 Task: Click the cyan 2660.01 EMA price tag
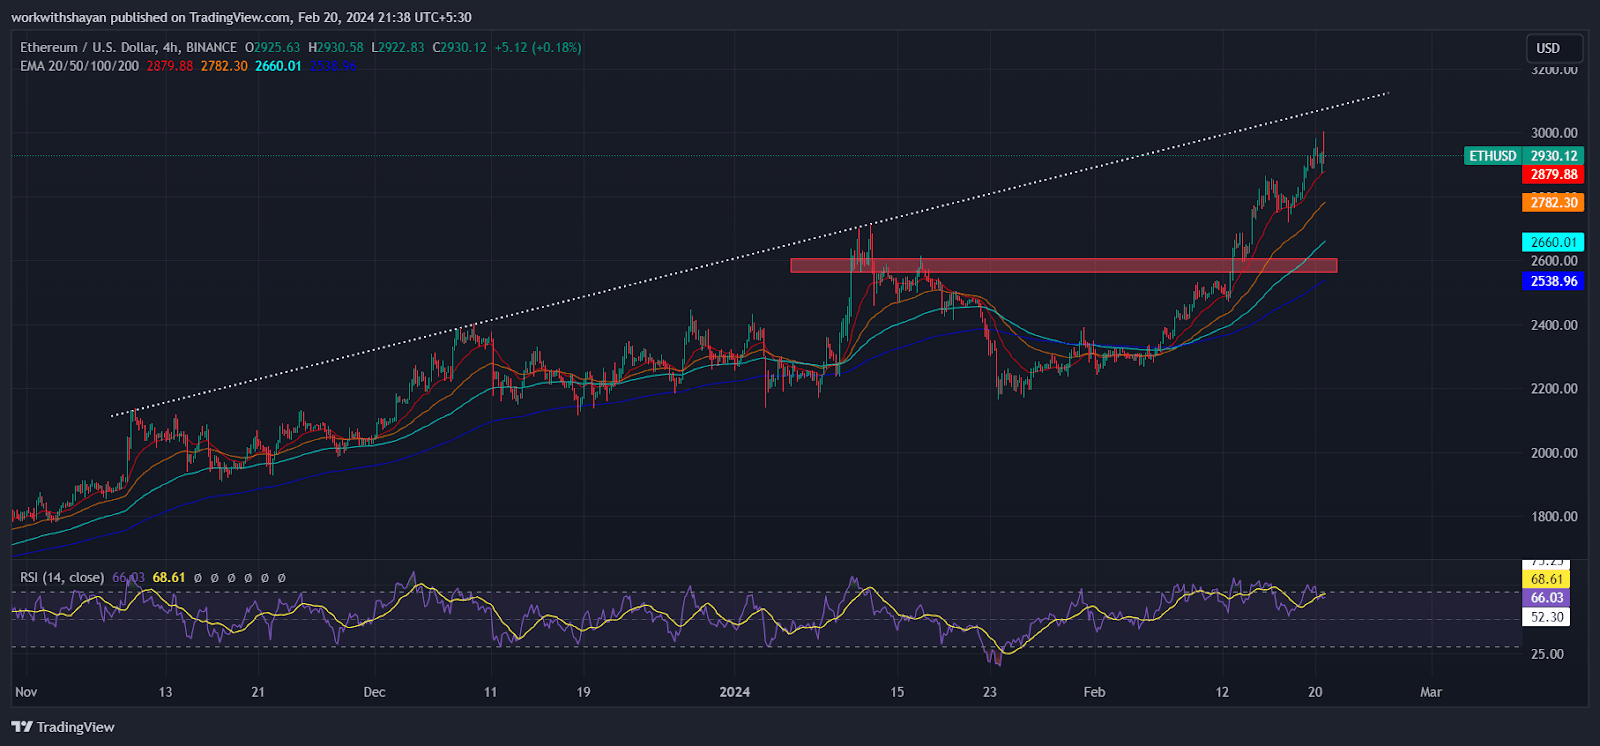pos(1553,242)
